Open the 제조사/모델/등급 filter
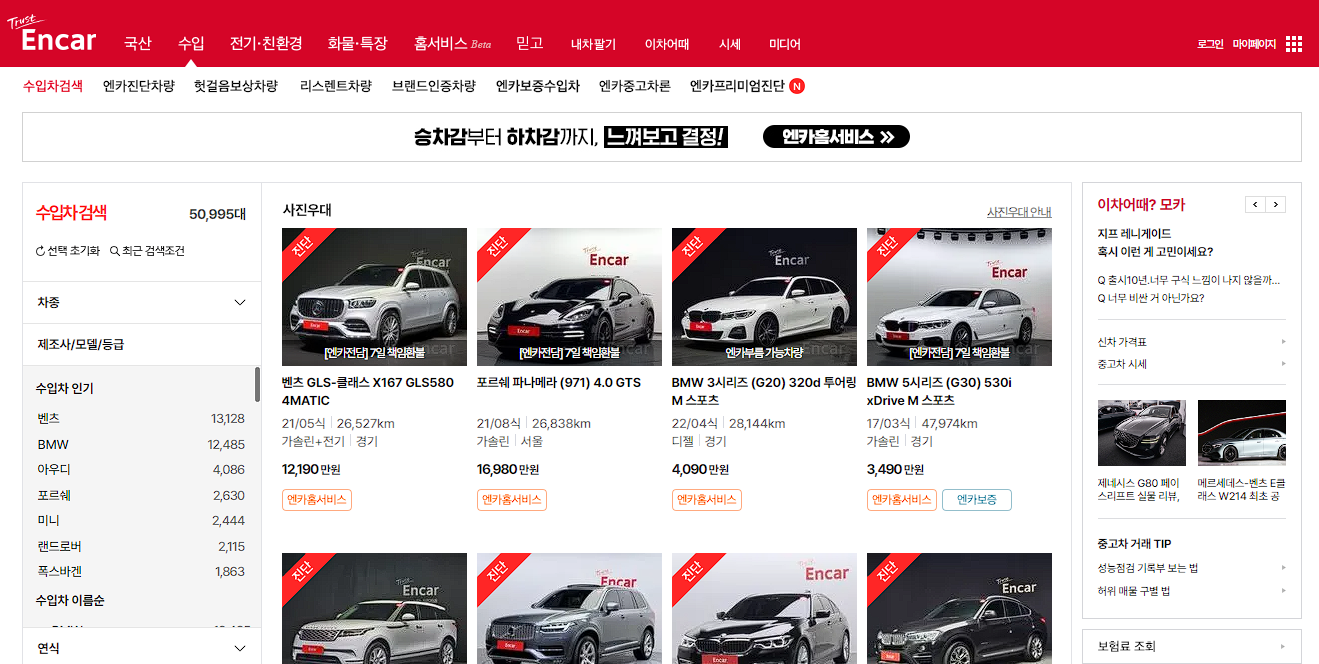The width and height of the screenshot is (1319, 664). (x=142, y=344)
